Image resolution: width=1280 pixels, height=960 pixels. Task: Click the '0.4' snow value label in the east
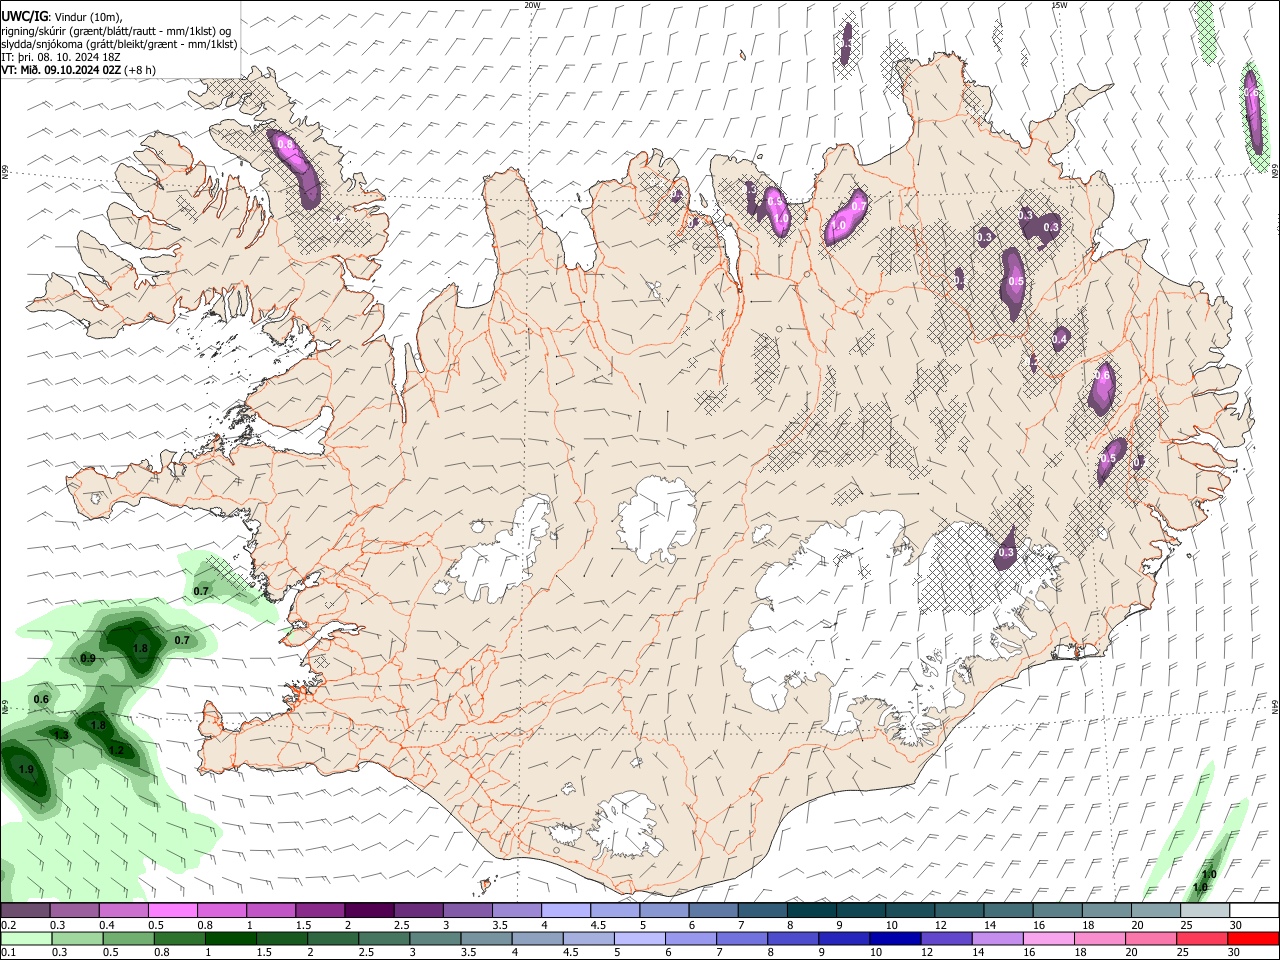click(x=1060, y=339)
